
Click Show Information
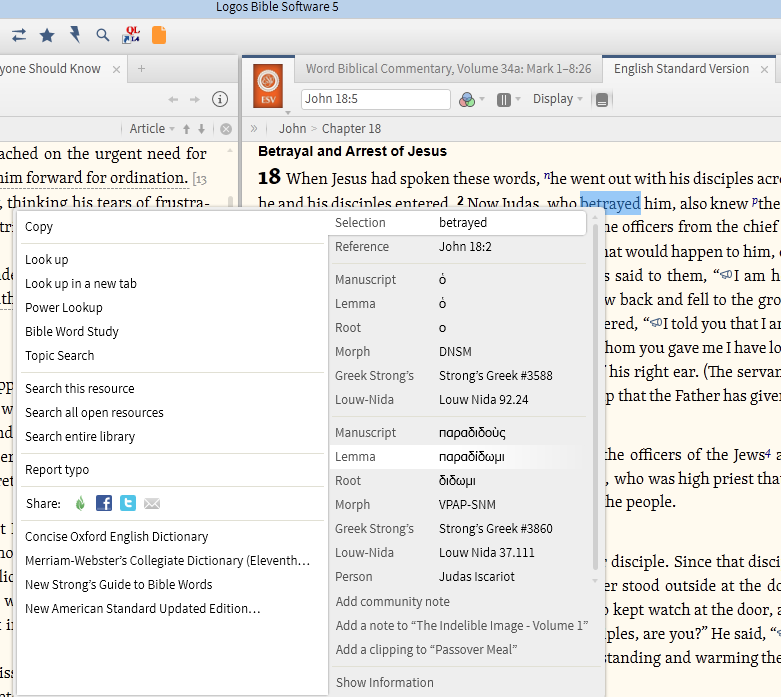[x=385, y=682]
